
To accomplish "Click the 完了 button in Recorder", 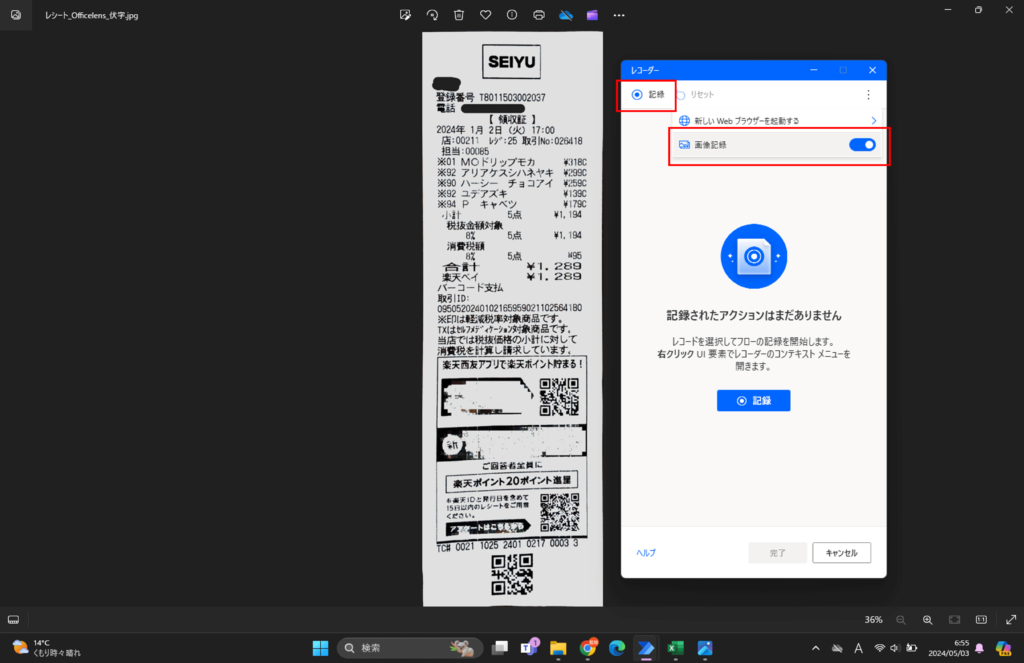I will (x=777, y=553).
